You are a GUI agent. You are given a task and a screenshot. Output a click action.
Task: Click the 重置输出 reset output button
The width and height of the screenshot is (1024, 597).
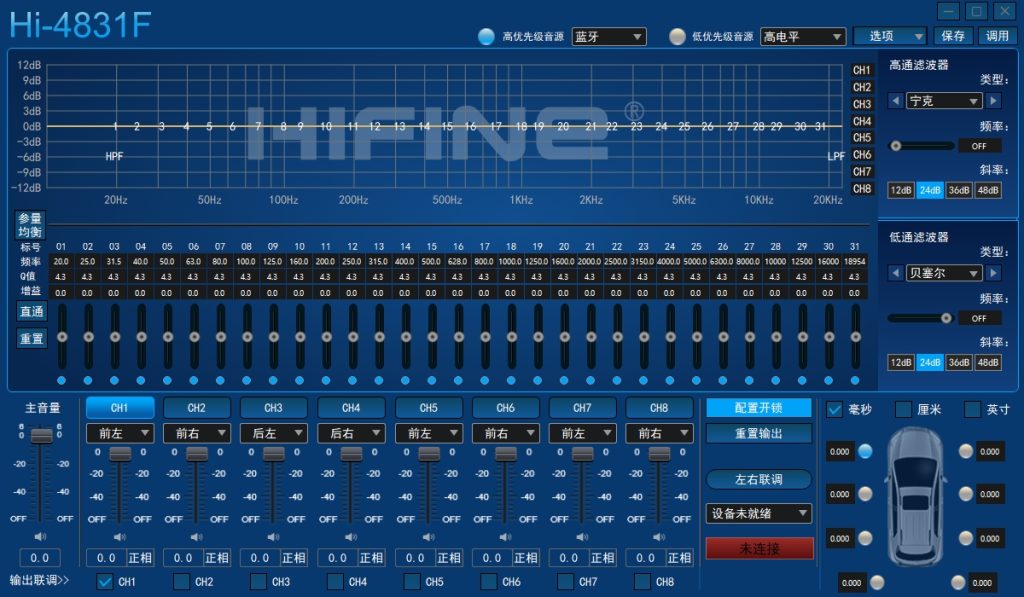758,433
